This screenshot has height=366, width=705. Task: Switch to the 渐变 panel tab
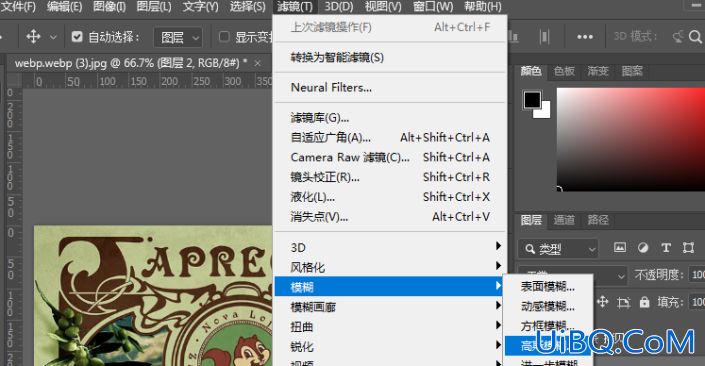(598, 71)
